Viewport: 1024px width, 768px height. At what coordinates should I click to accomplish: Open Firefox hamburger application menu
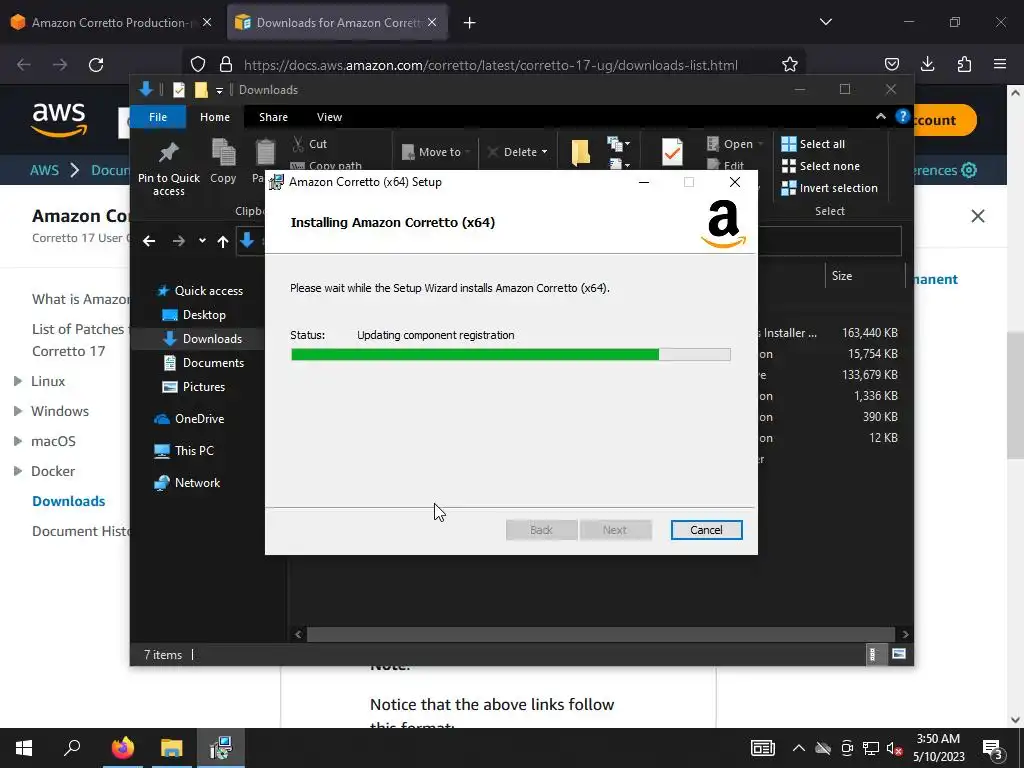tap(1000, 64)
